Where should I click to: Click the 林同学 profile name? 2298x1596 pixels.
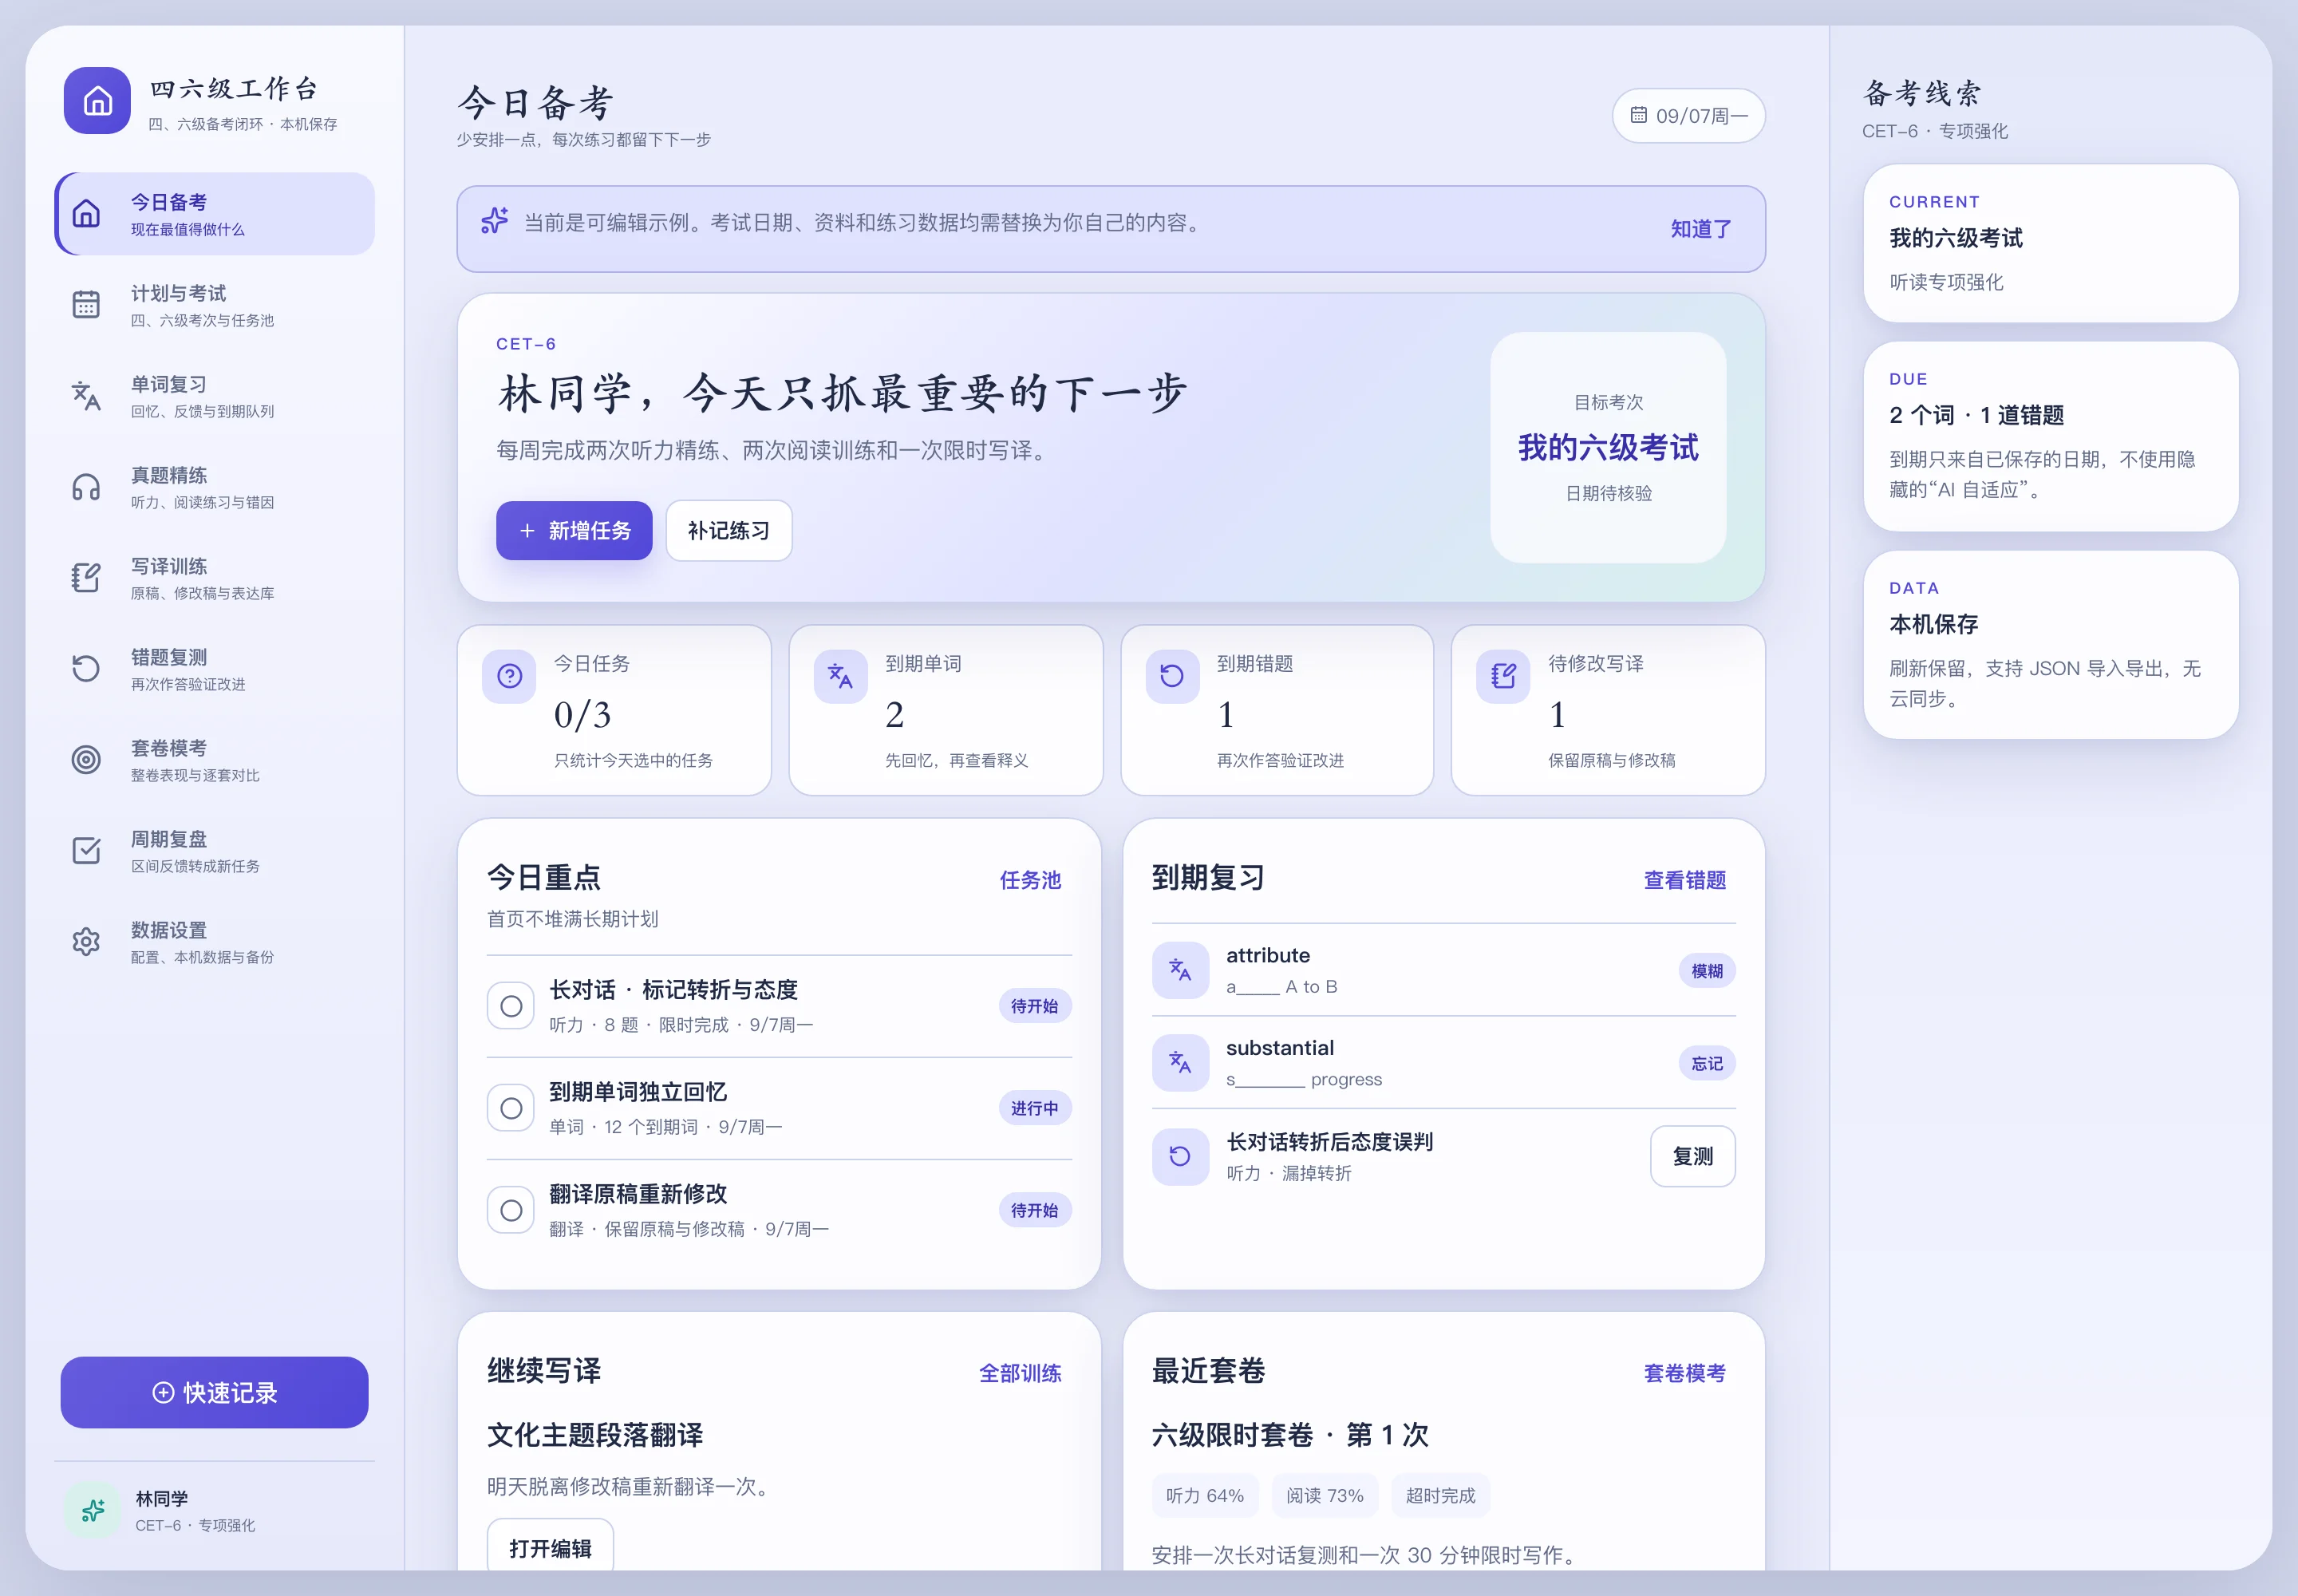[x=162, y=1498]
